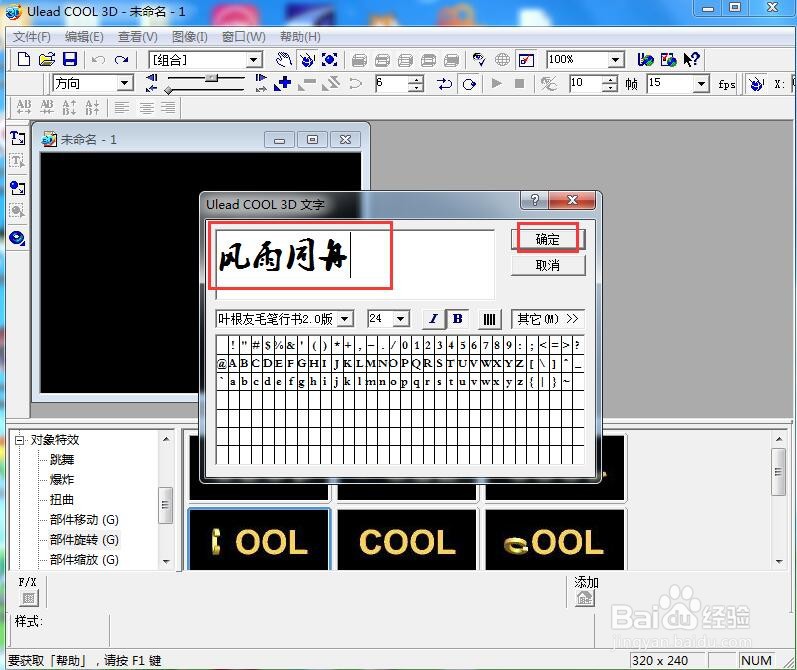Open the 100% zoom dropdown
This screenshot has width=797, height=670.
[x=616, y=60]
